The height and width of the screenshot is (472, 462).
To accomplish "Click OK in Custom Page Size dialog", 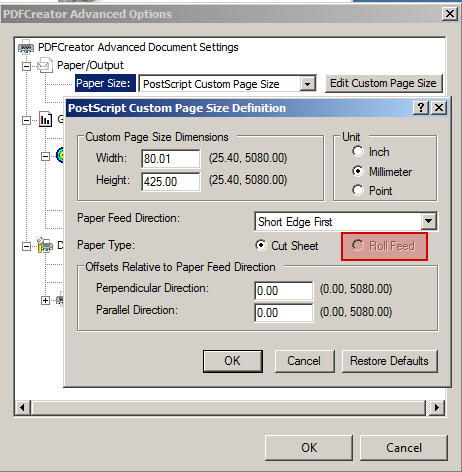I will [x=233, y=361].
